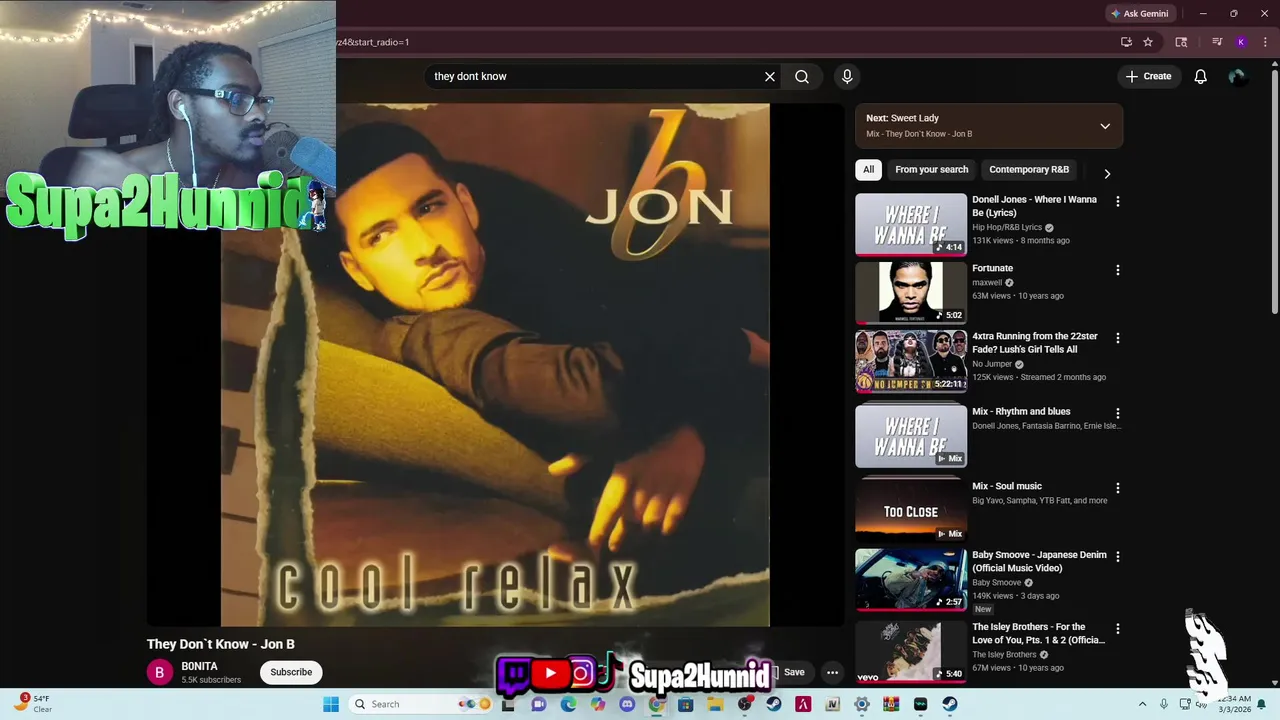Subscribe to BONITA channel

pyautogui.click(x=291, y=672)
